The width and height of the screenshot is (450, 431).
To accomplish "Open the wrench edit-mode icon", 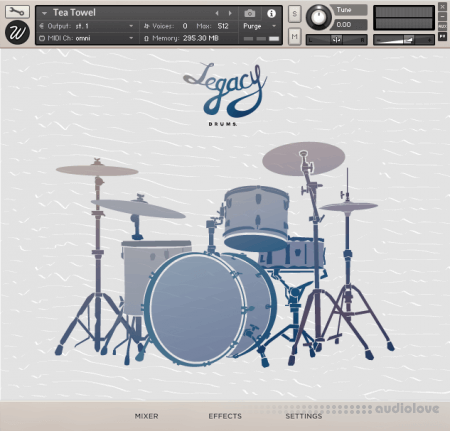I will tap(17, 12).
